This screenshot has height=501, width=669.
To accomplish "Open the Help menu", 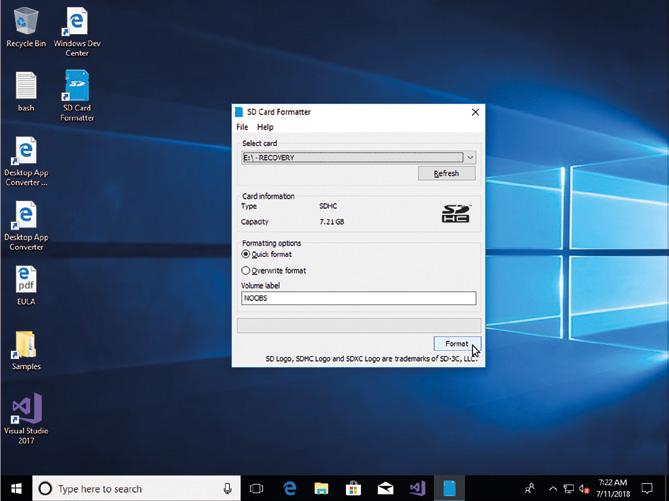I will coord(265,127).
